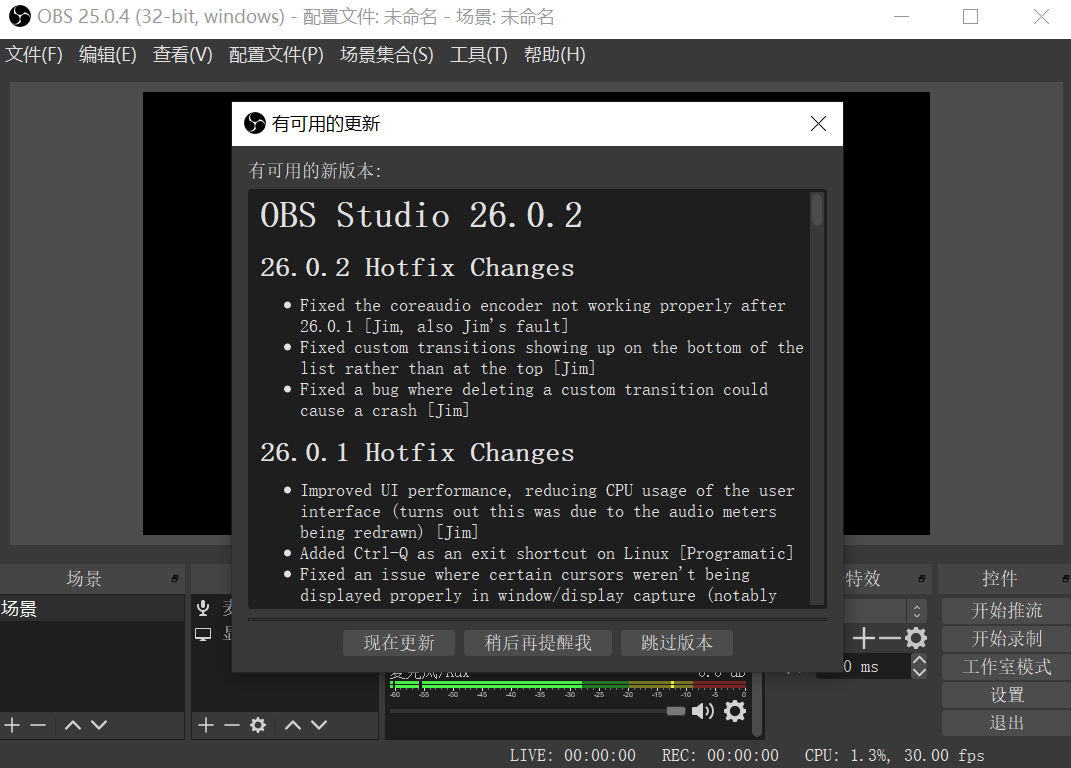
Task: Click the CPU: 1.3%, 30.00 fps status
Action: 894,755
